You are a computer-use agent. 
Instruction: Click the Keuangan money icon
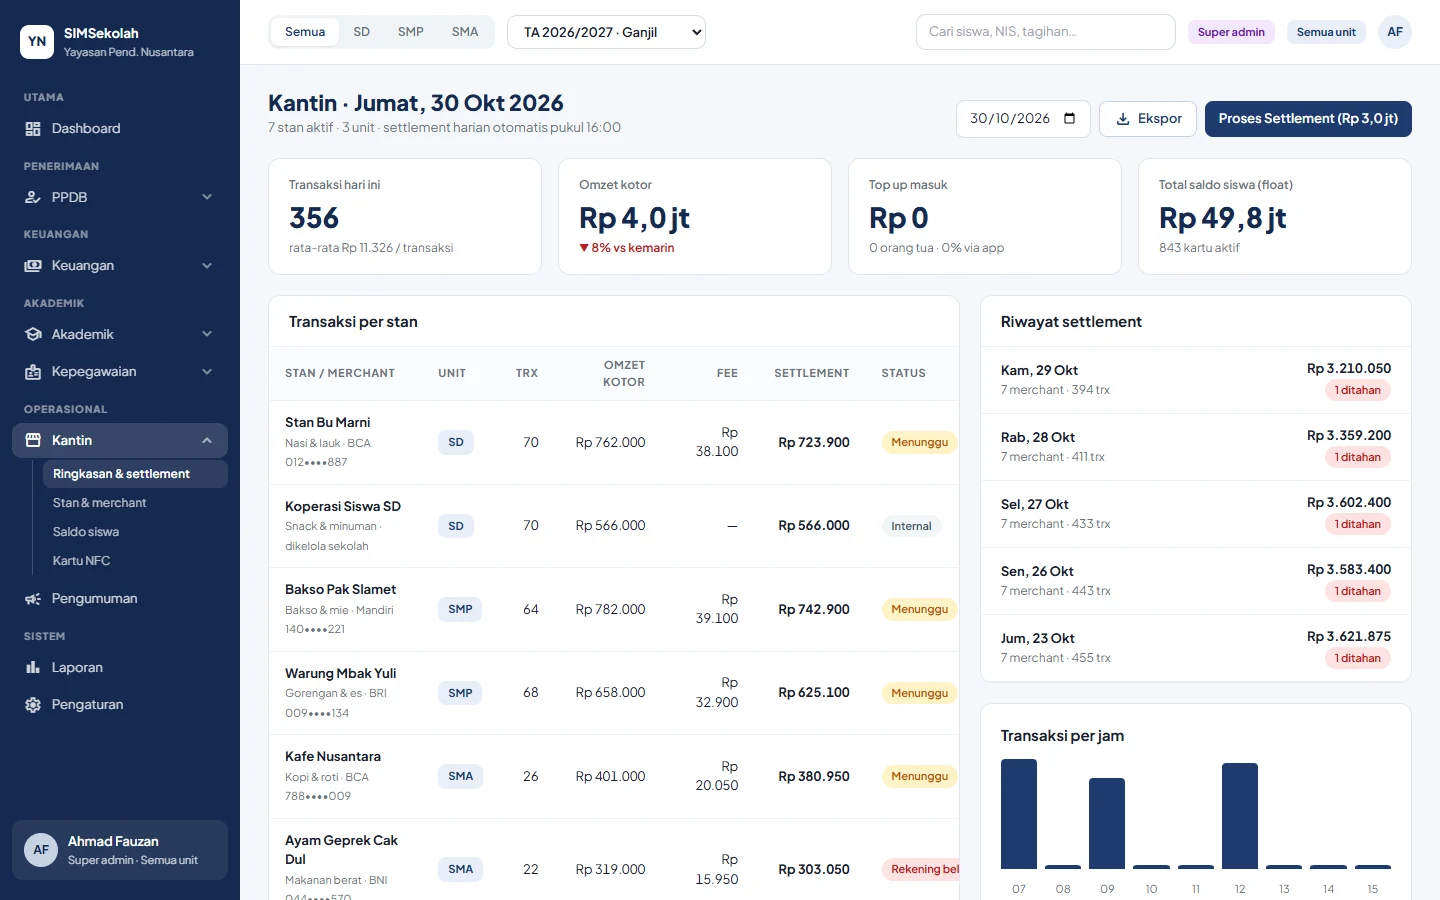click(33, 266)
